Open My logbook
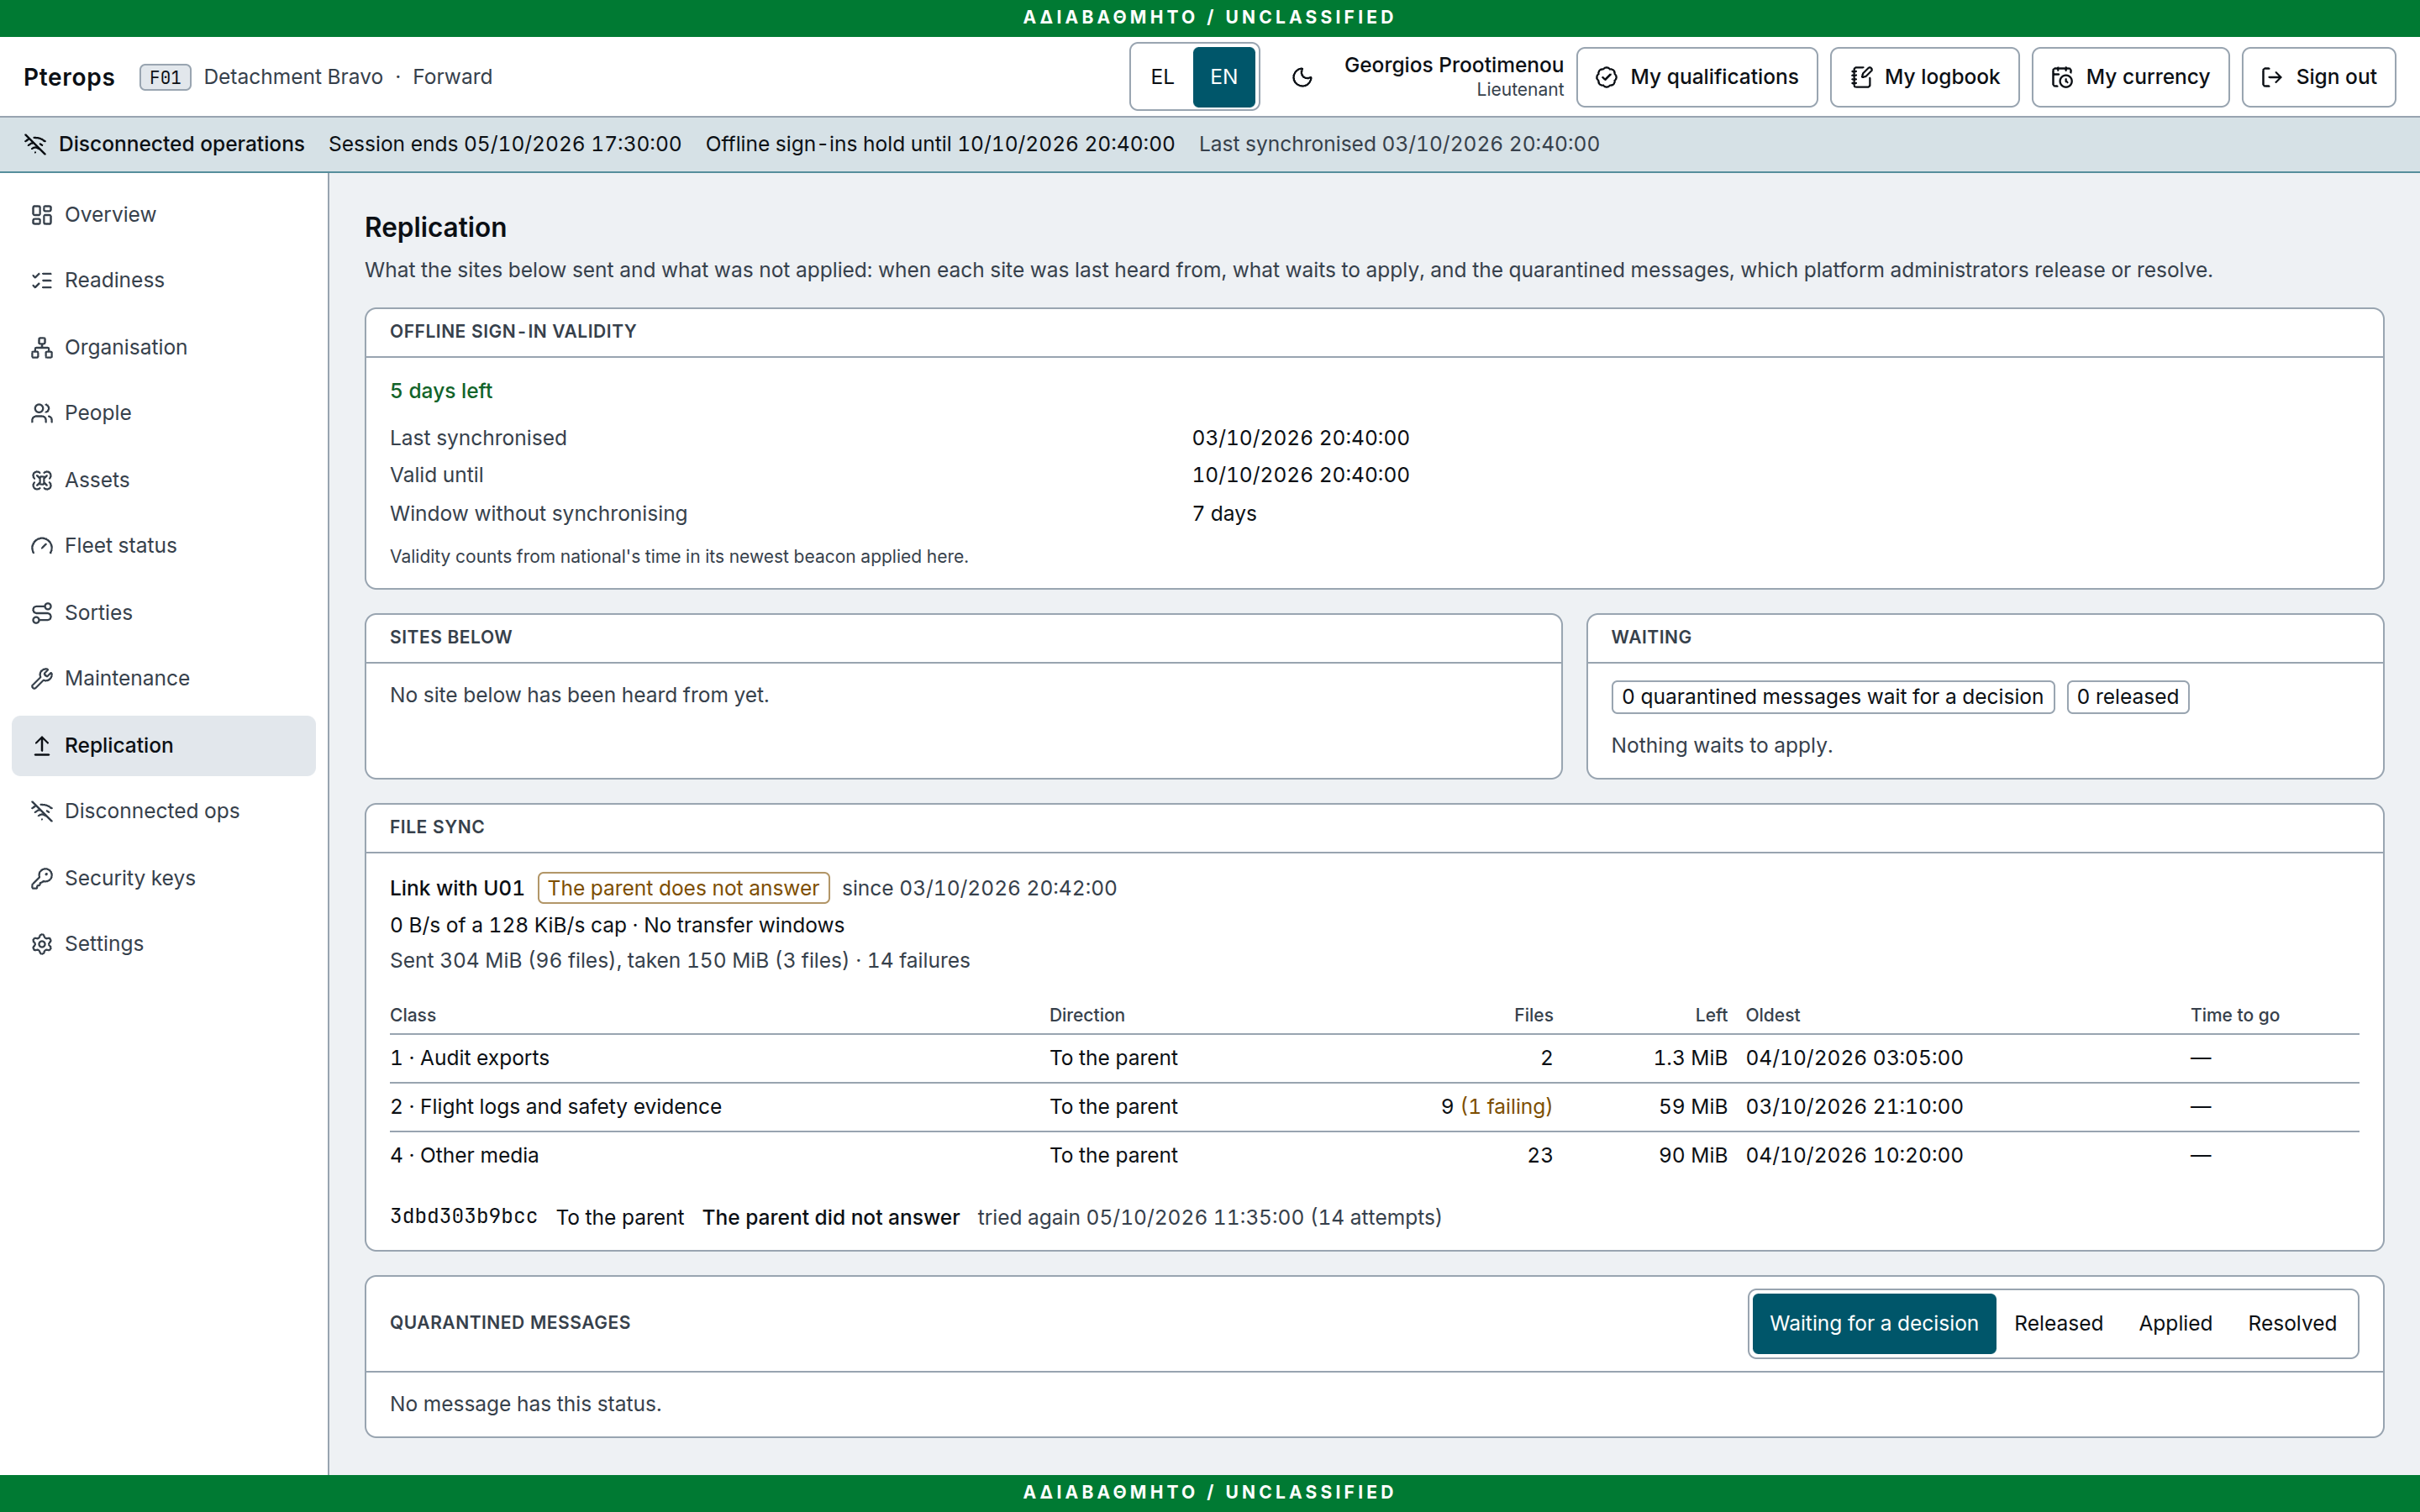2420x1512 pixels. (x=1925, y=77)
